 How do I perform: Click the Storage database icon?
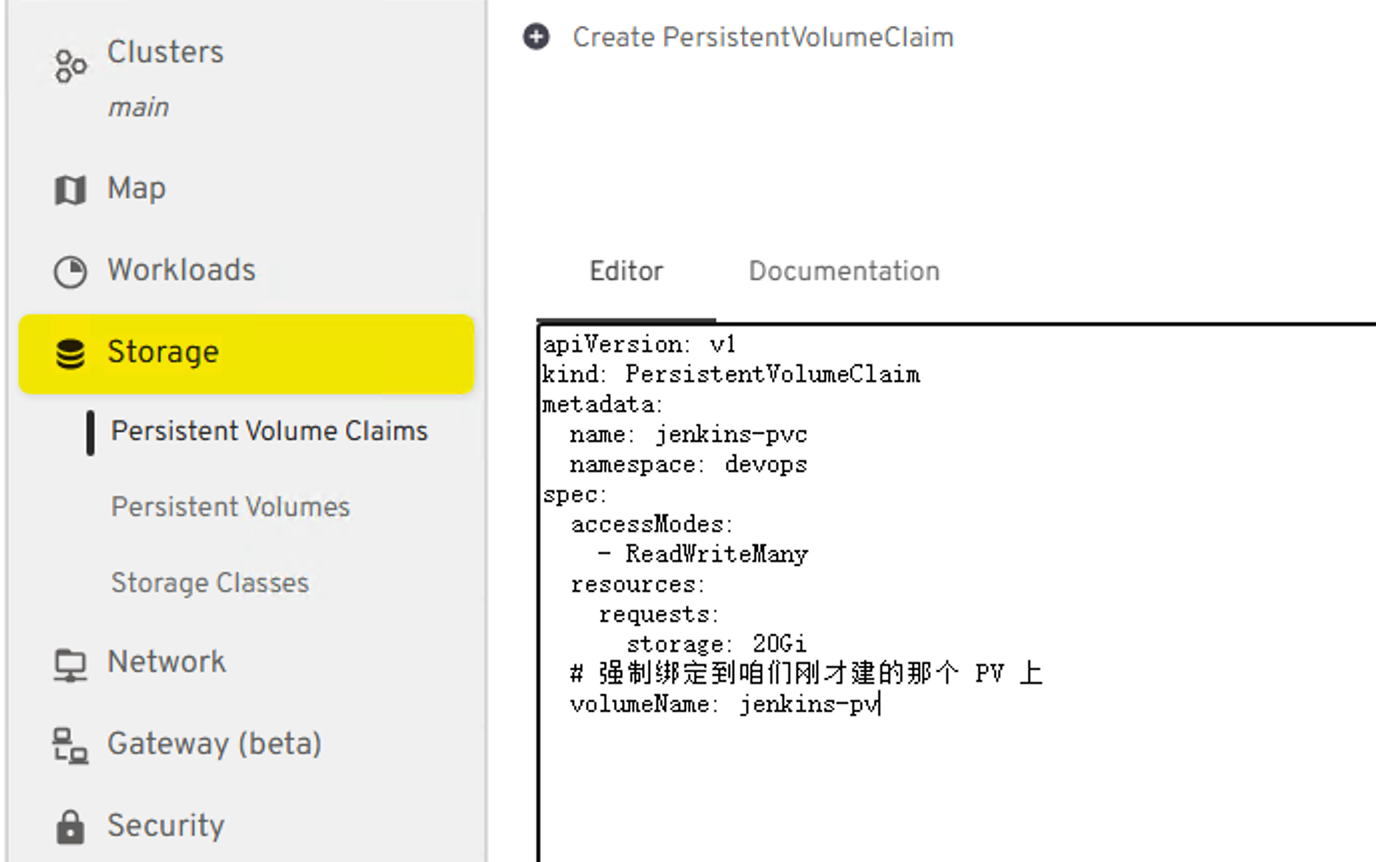click(x=70, y=354)
